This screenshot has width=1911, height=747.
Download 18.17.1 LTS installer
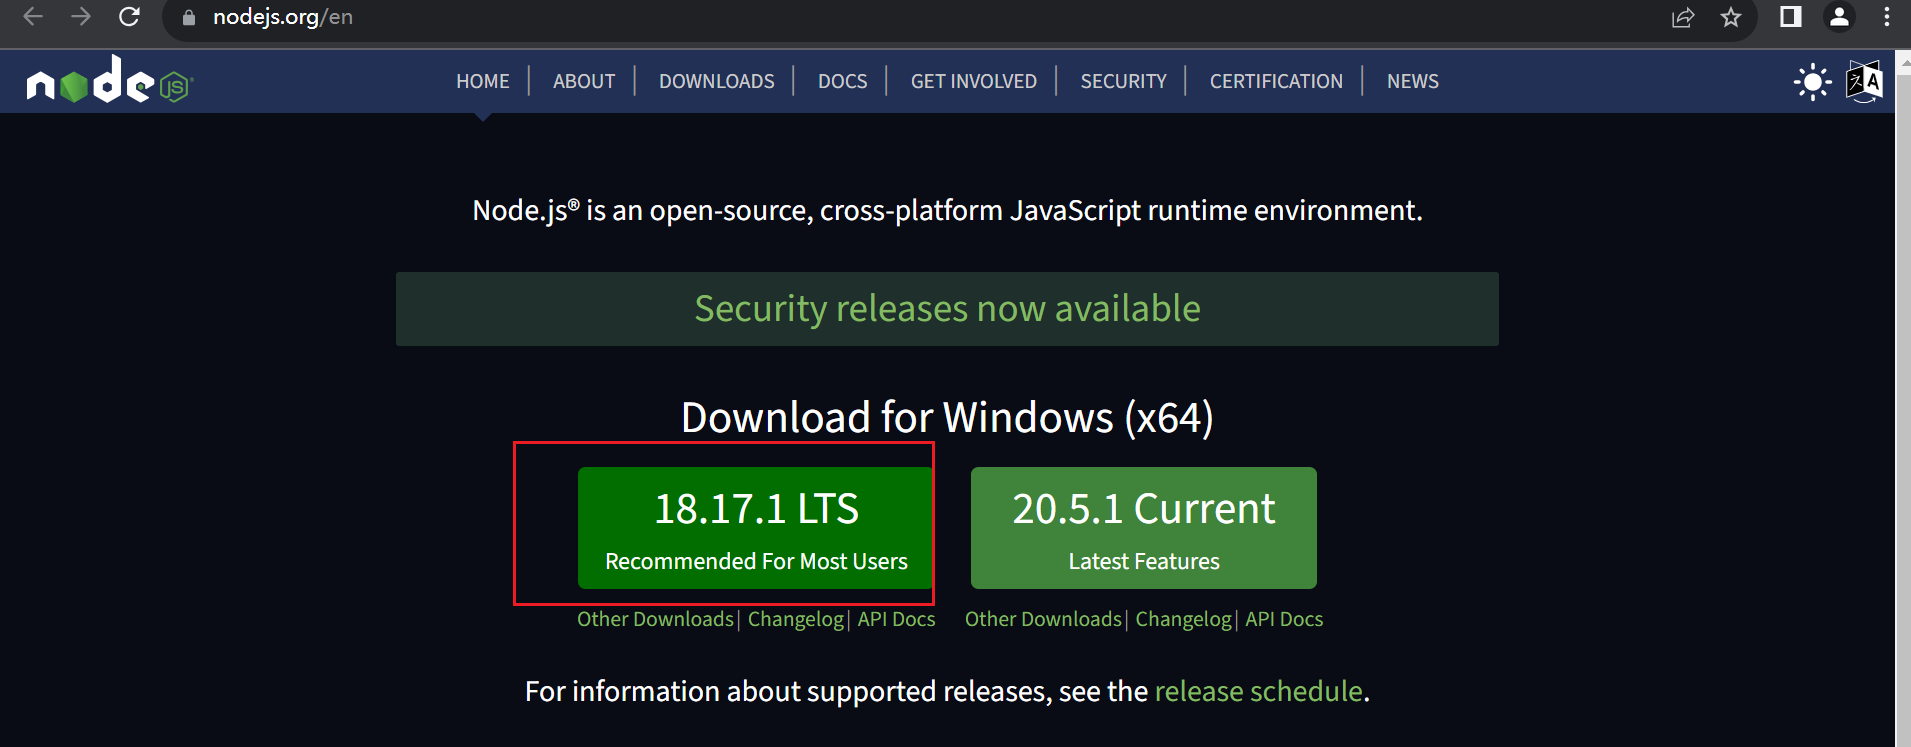coord(756,528)
